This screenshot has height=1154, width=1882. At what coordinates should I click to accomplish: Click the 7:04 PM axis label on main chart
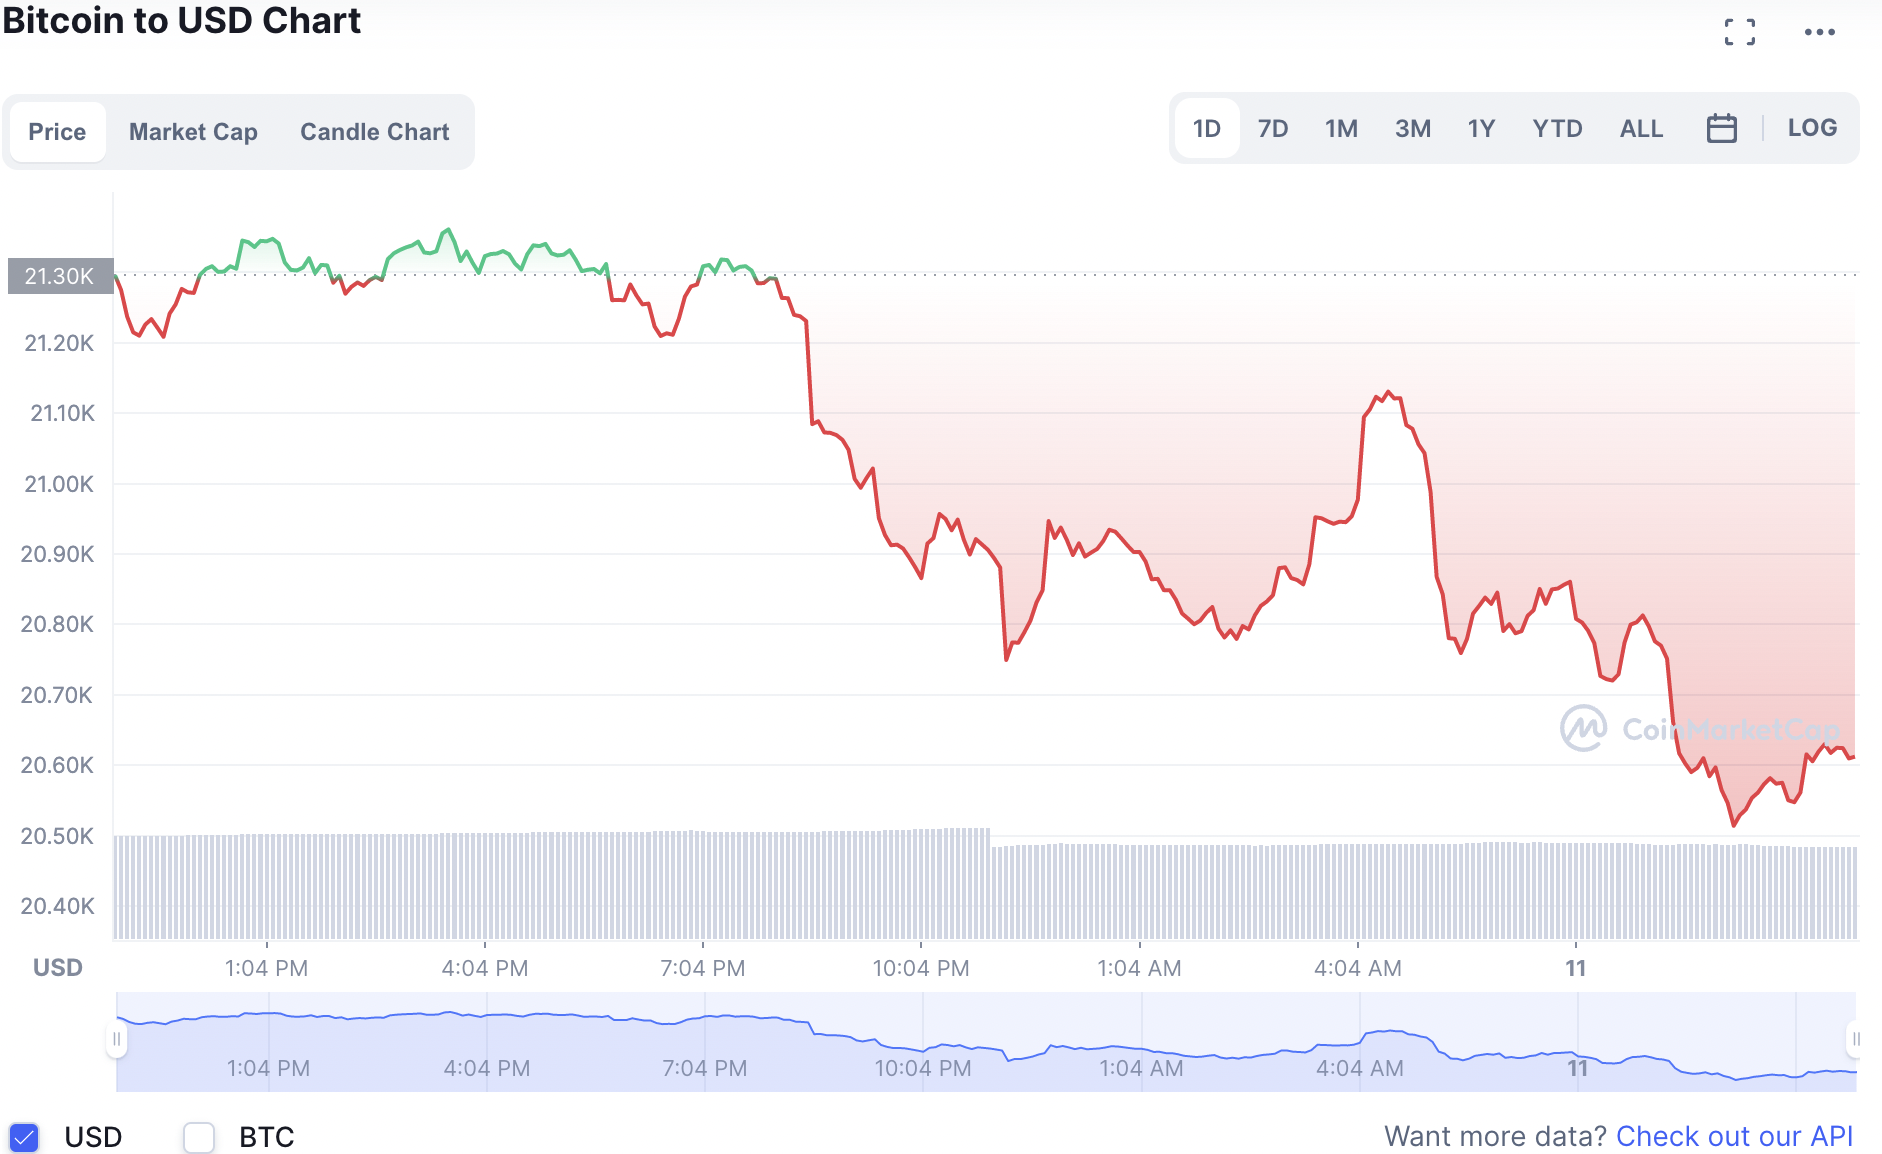703,968
